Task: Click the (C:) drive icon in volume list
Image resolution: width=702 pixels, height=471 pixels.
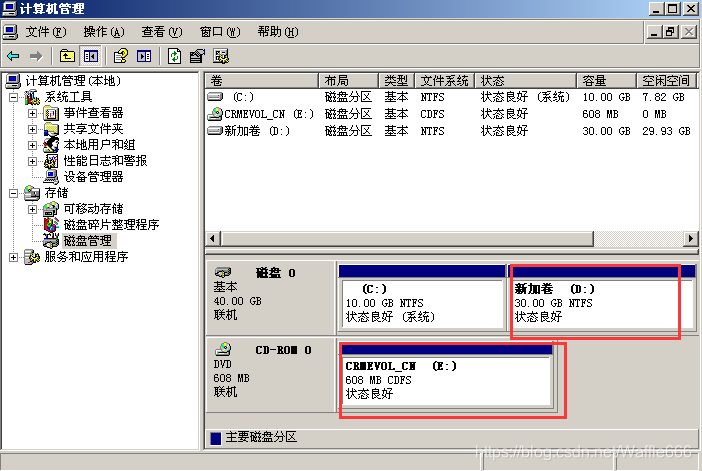Action: pos(215,97)
